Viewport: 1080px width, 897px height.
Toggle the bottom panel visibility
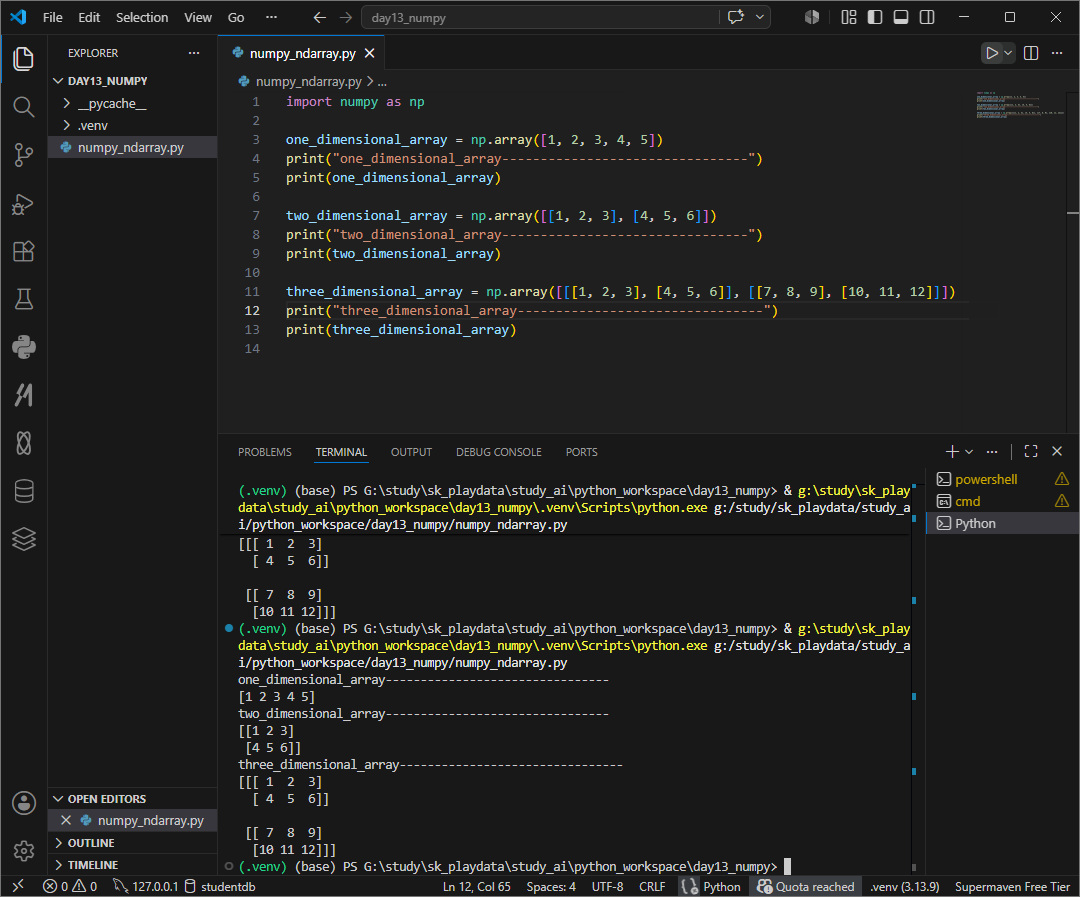[901, 17]
